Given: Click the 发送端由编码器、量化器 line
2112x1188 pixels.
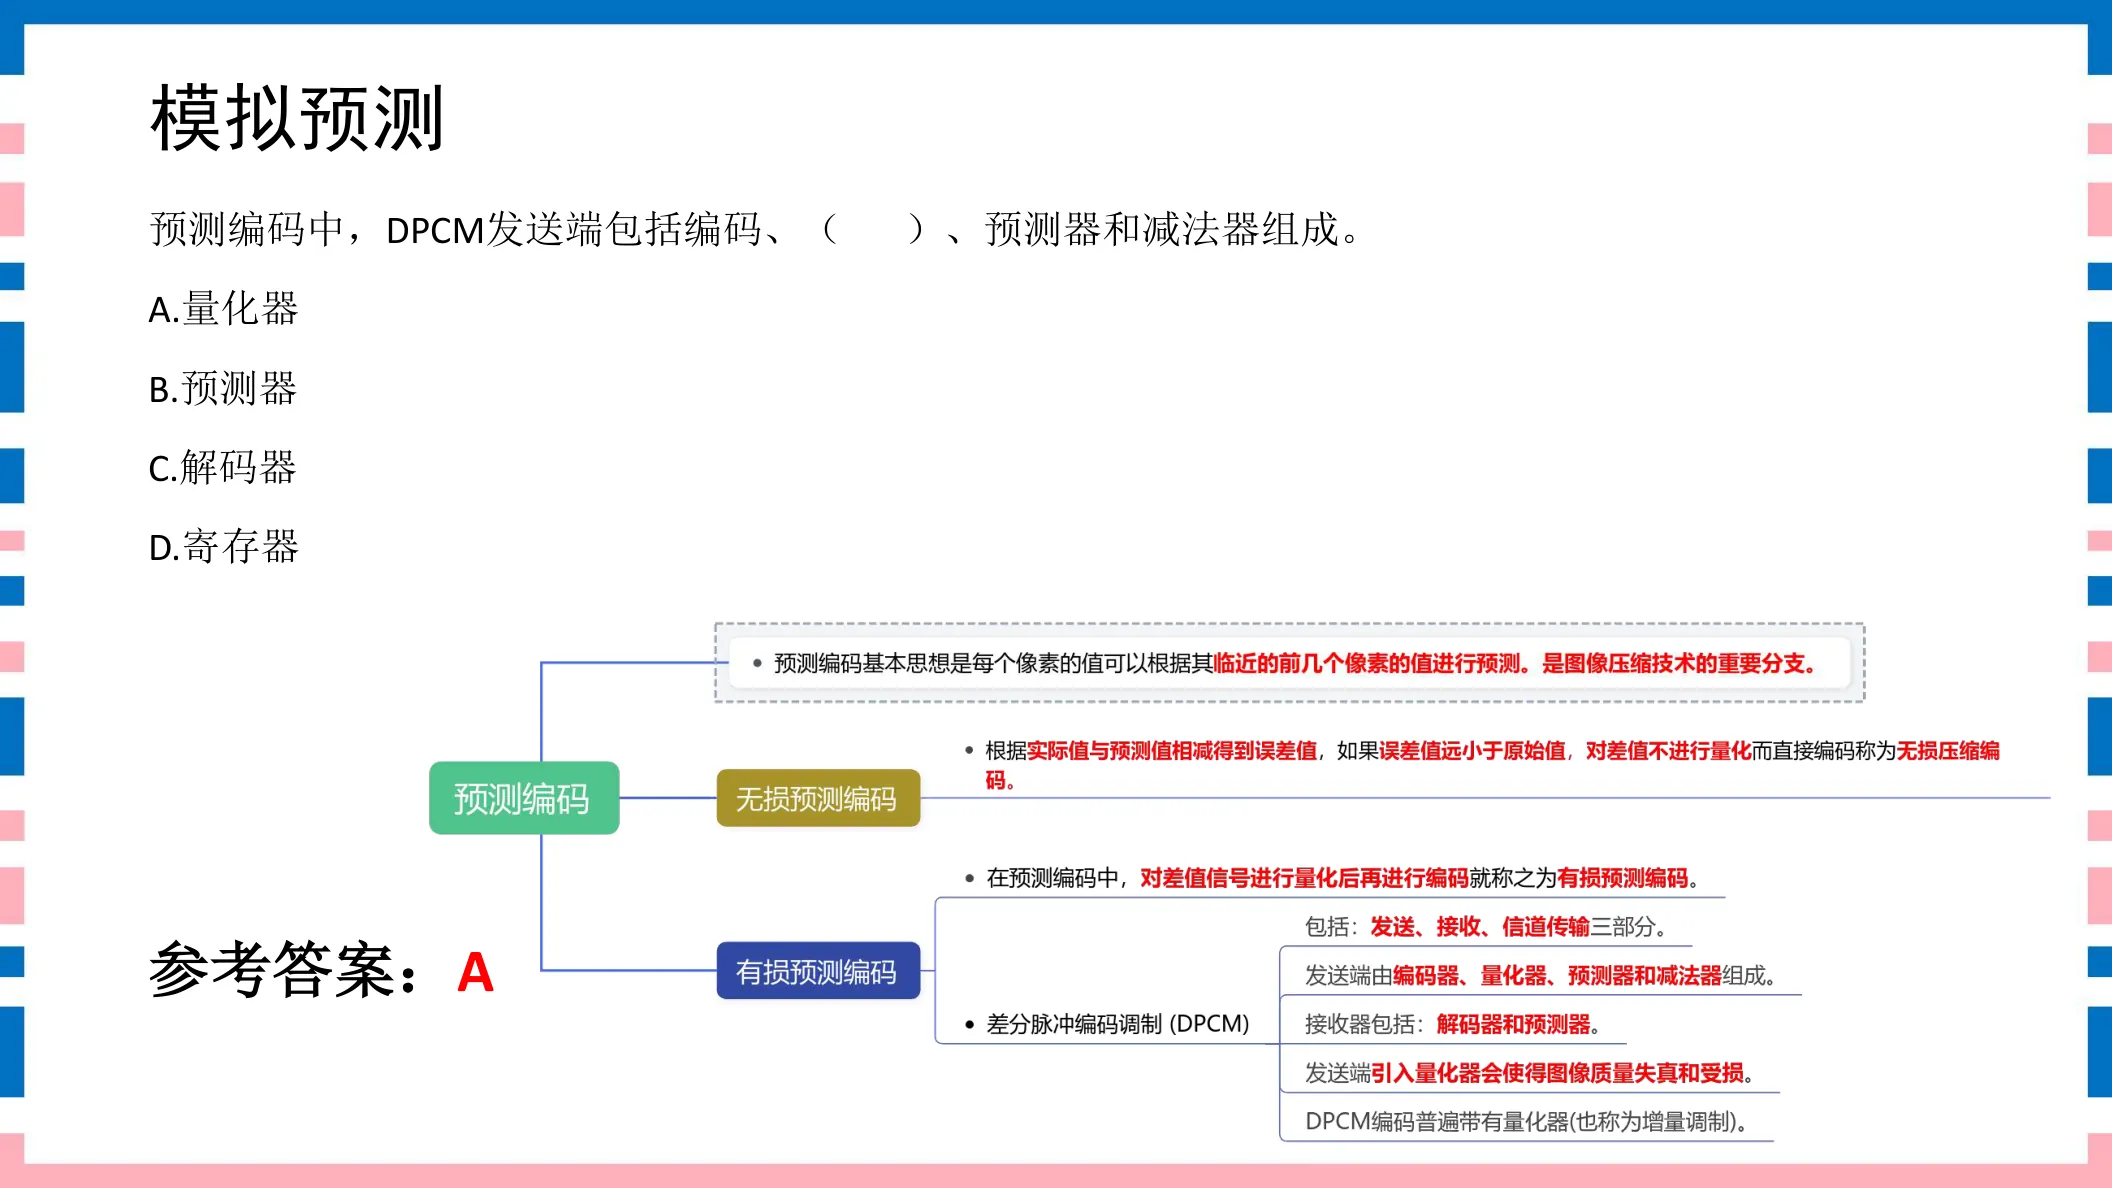Looking at the screenshot, I should click(1540, 976).
